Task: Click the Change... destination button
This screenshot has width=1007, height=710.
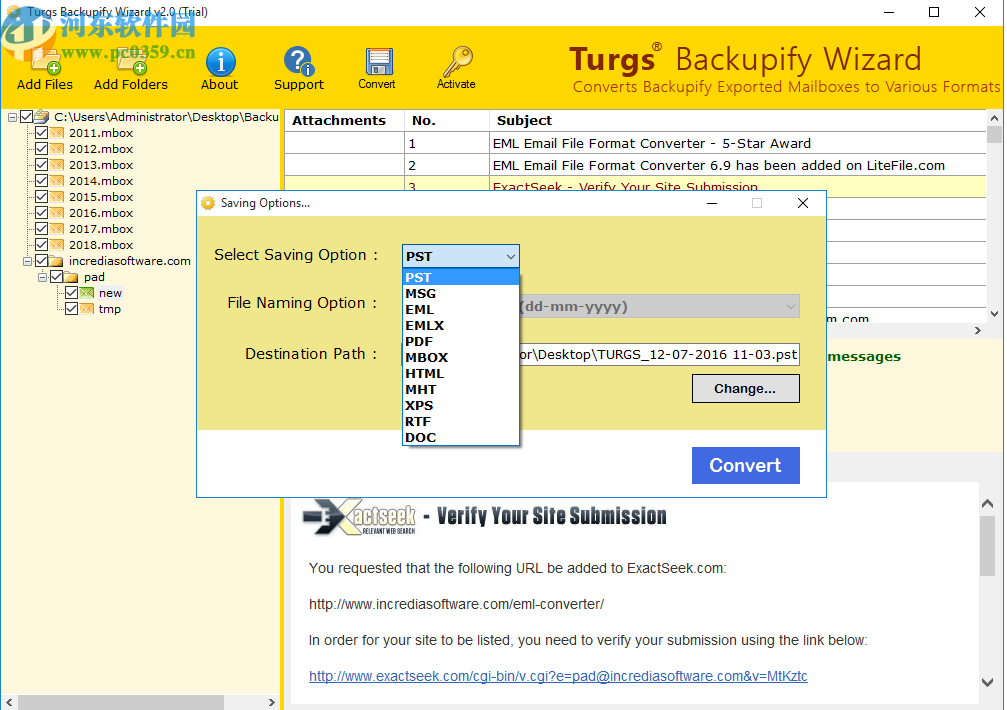Action: tap(746, 388)
